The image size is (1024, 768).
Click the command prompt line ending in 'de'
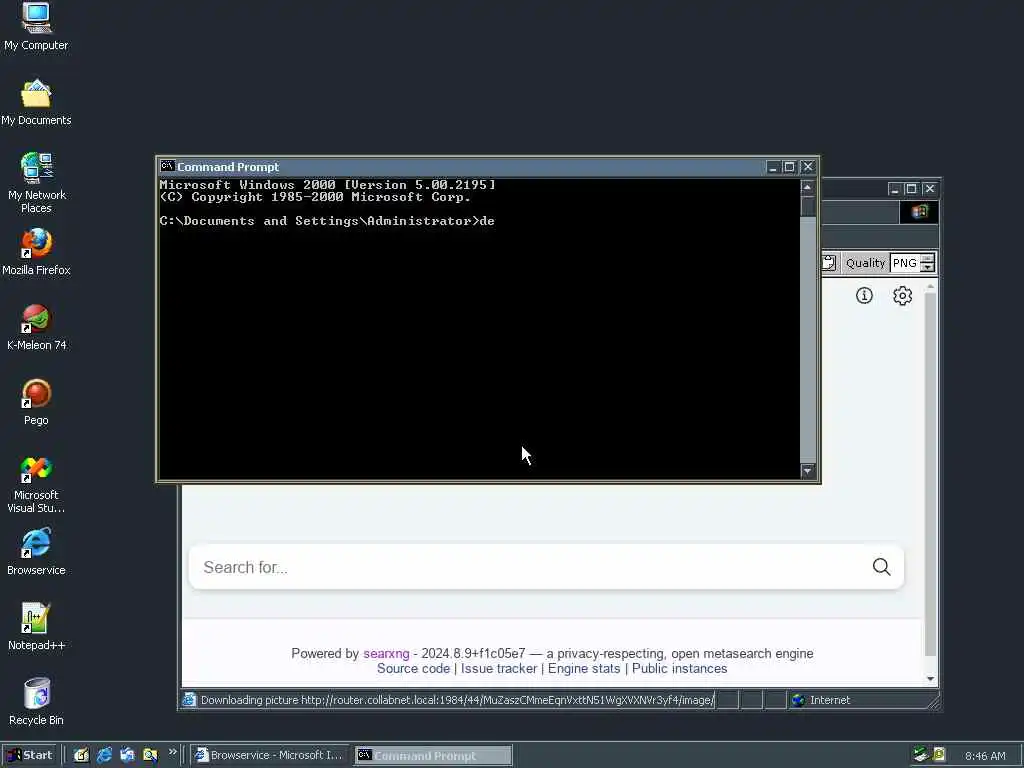(x=327, y=221)
